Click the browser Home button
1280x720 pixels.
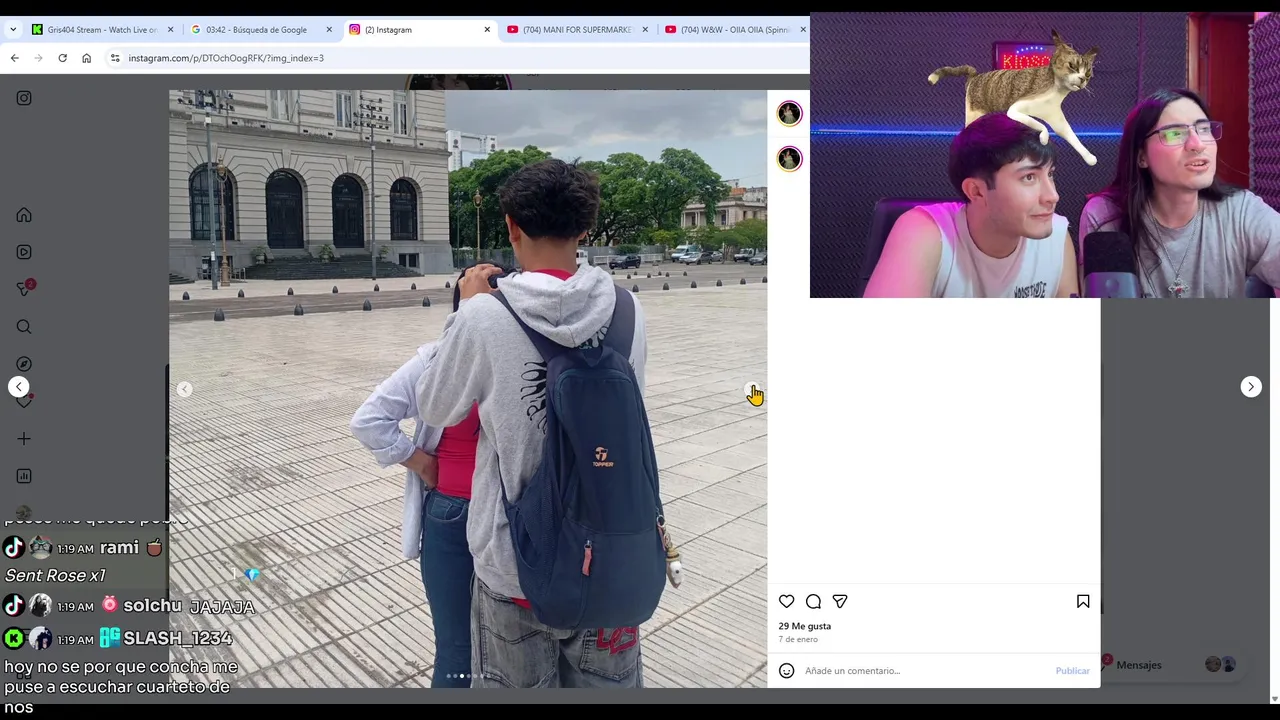pyautogui.click(x=86, y=58)
